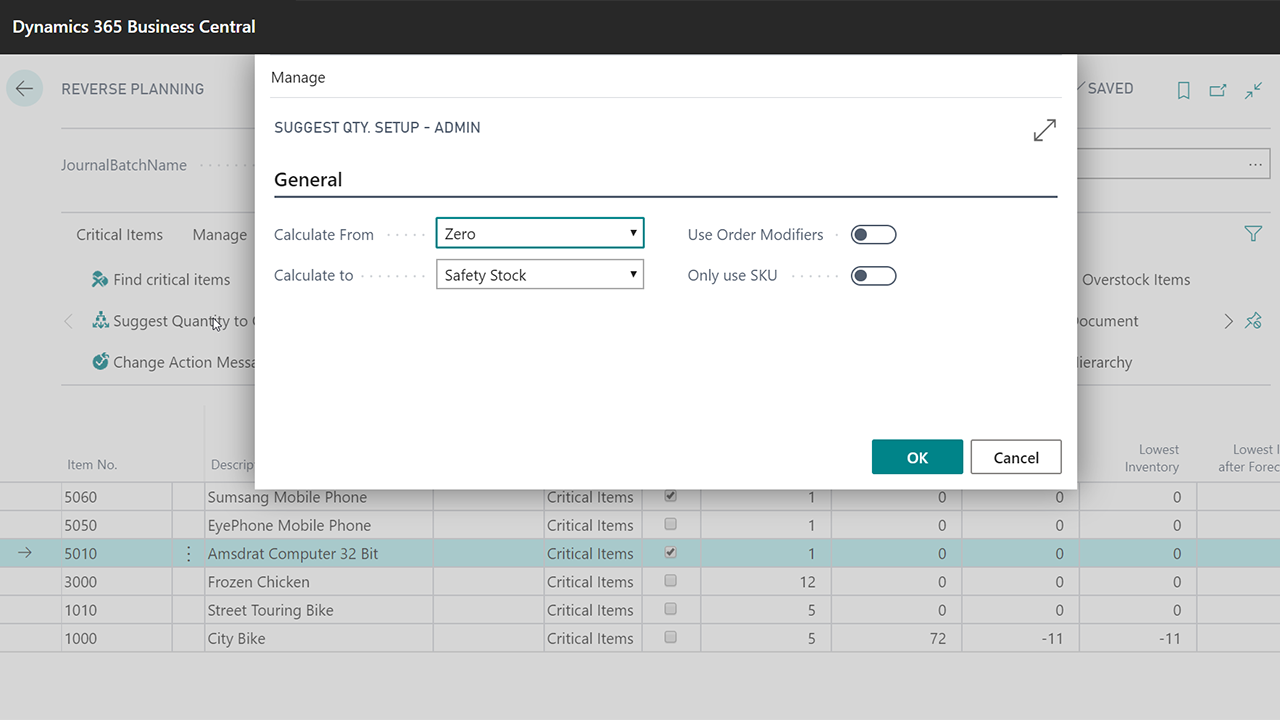1280x720 pixels.
Task: Open the Calculate to dropdown
Action: tap(540, 275)
